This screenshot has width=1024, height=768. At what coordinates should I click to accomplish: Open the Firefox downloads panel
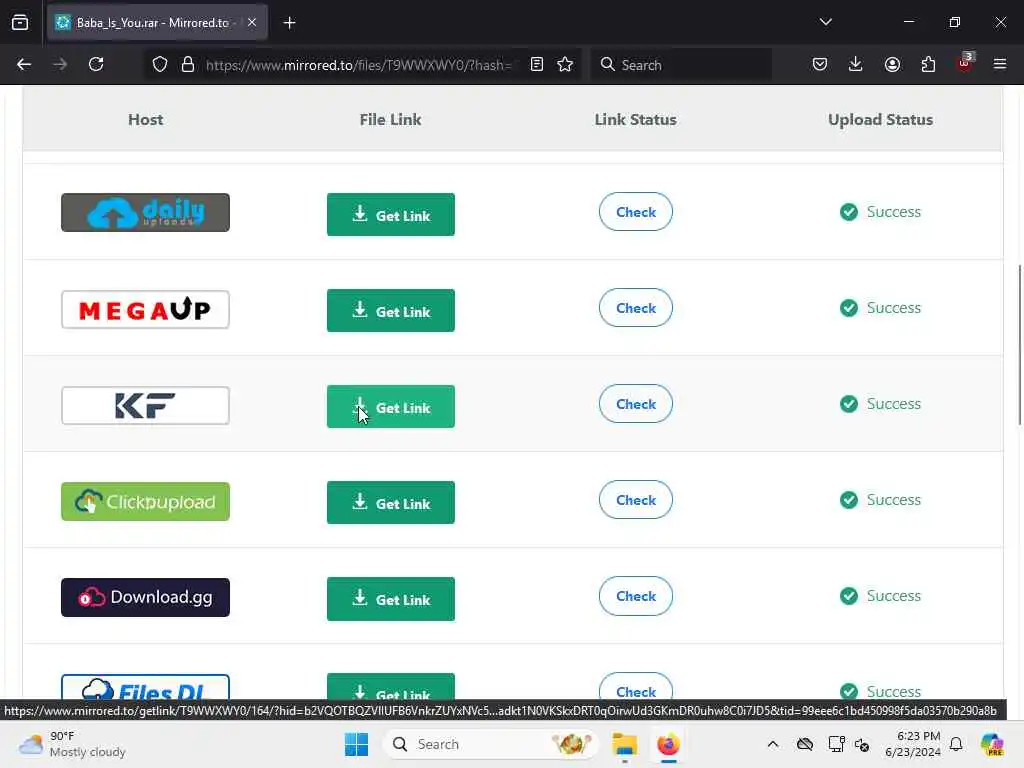[x=856, y=65]
